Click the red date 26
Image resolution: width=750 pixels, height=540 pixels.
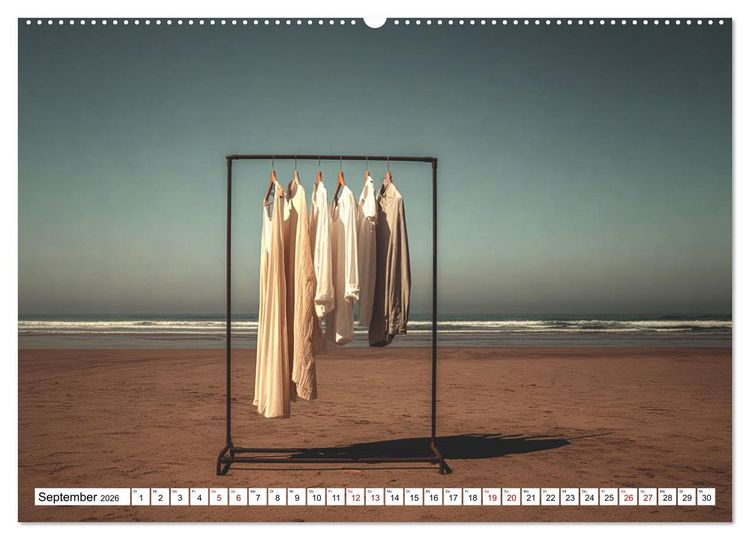tap(629, 497)
